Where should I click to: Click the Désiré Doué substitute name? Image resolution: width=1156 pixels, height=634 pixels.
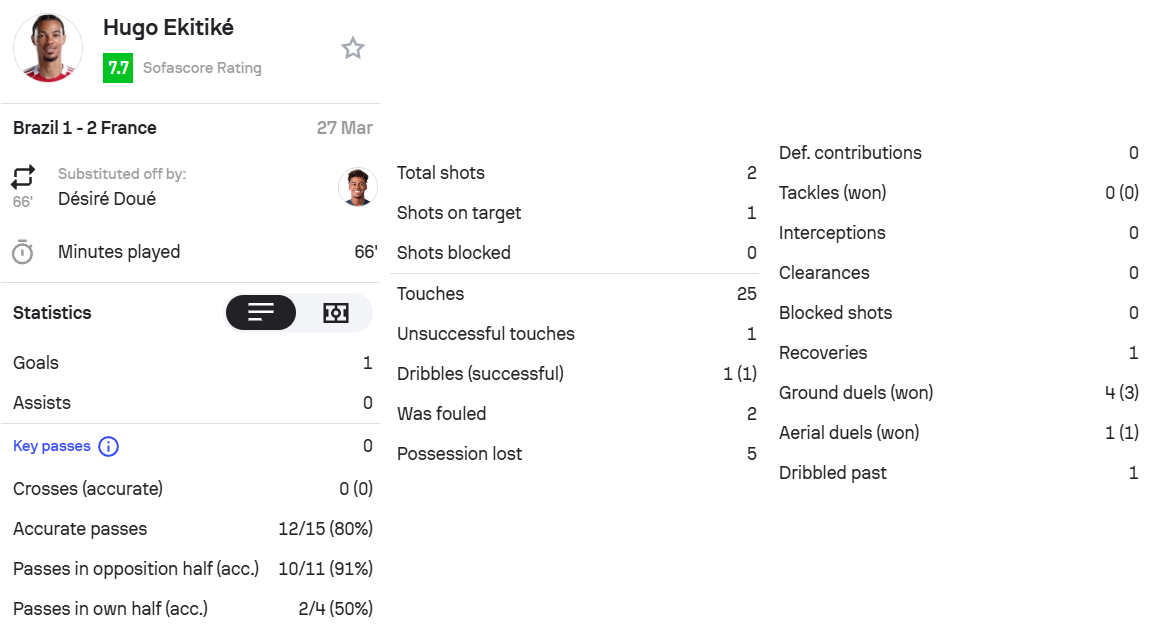click(x=107, y=198)
